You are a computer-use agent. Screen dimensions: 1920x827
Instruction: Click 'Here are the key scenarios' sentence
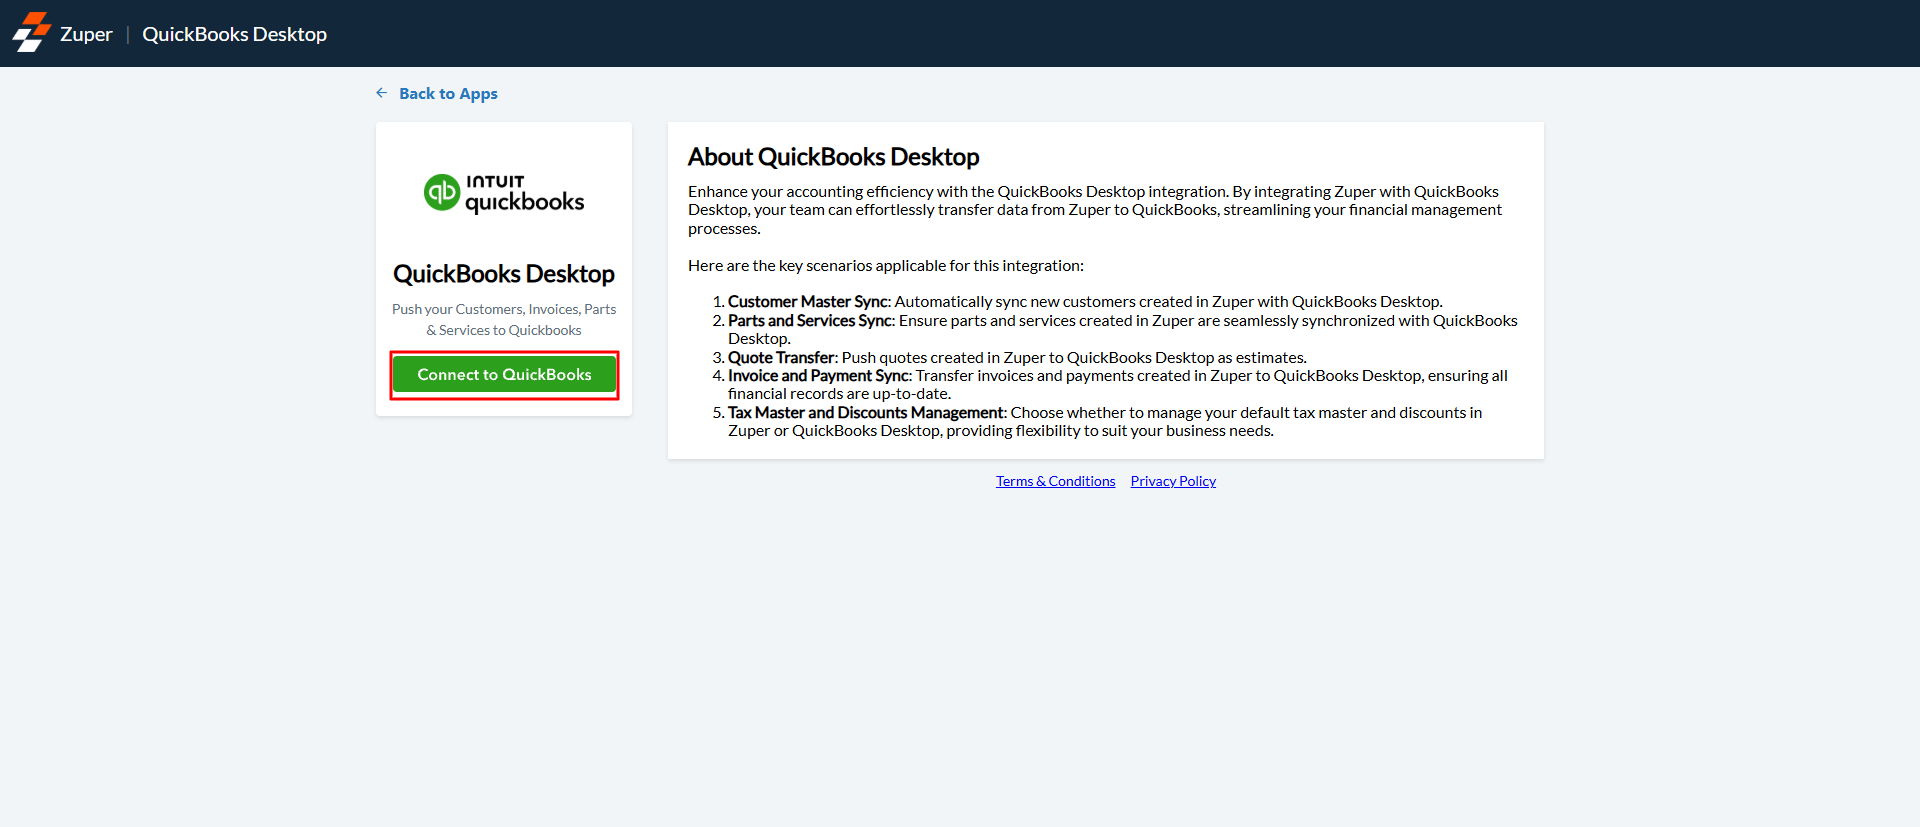(x=886, y=265)
